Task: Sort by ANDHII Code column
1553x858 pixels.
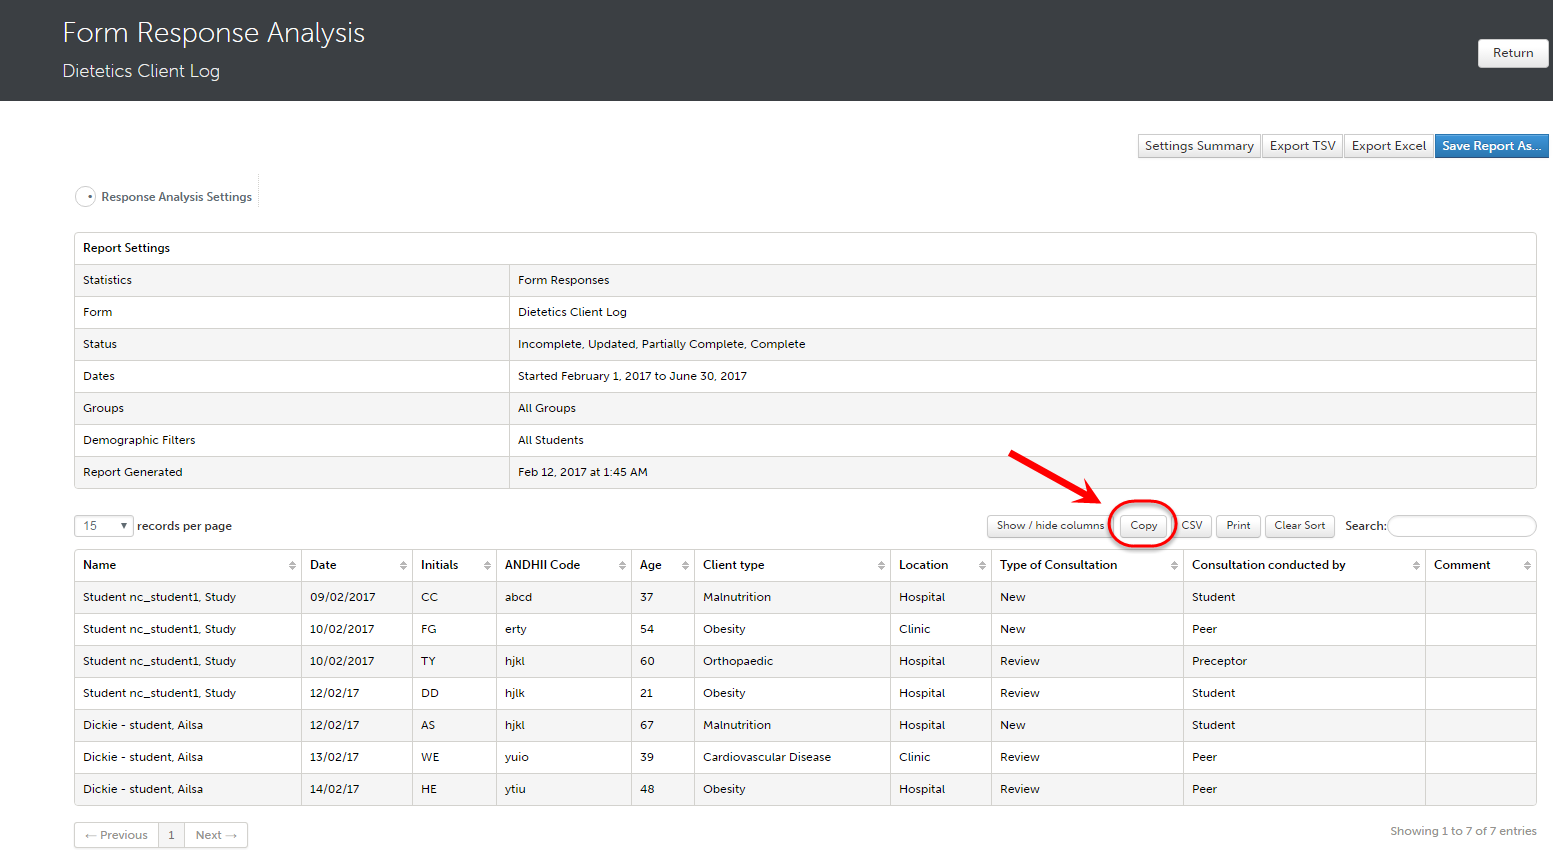Action: (564, 565)
